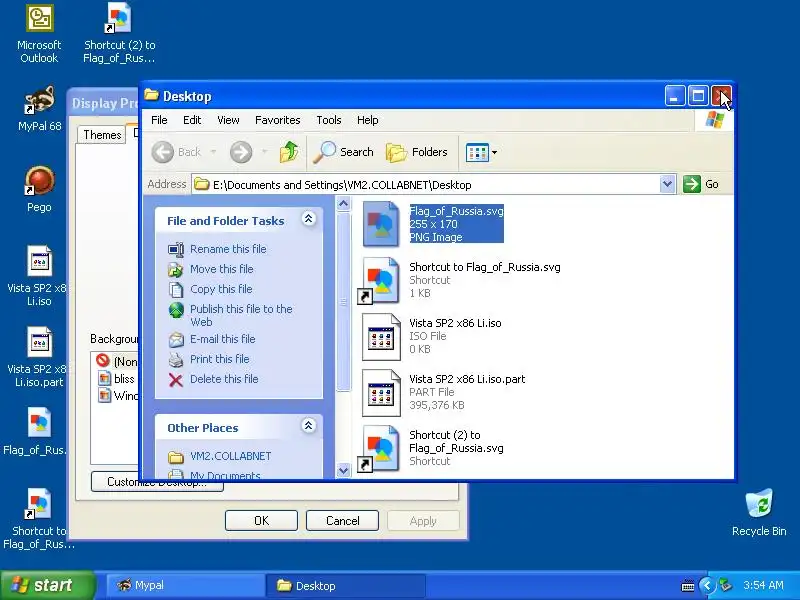The height and width of the screenshot is (600, 800).
Task: Close the Desktop Explorer window
Action: click(x=721, y=96)
